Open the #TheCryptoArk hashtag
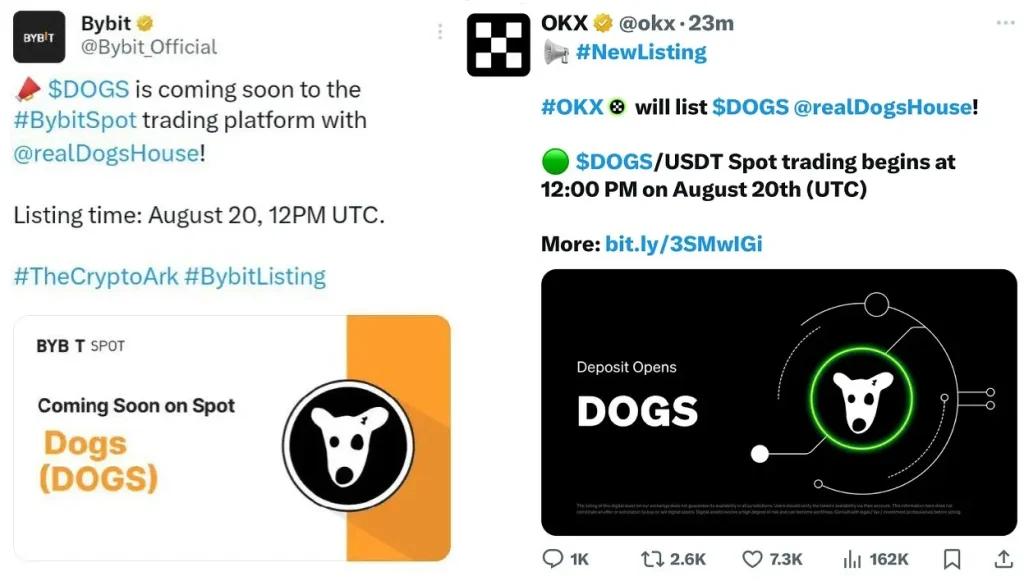The image size is (1024, 581). point(95,276)
